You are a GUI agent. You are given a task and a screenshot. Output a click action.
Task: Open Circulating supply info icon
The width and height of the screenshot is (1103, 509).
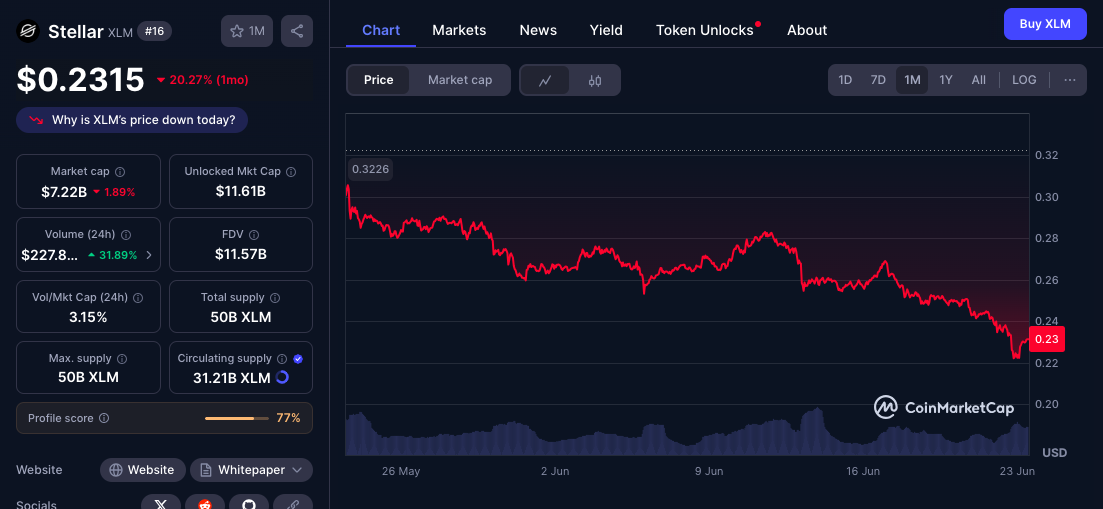282,359
